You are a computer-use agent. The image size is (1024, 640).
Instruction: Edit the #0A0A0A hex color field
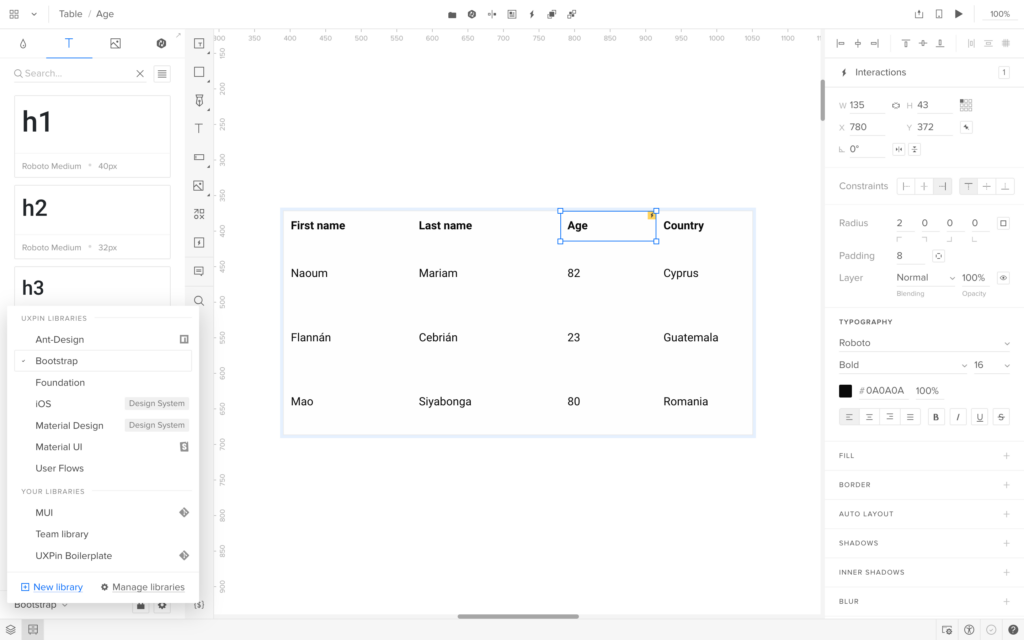point(882,391)
